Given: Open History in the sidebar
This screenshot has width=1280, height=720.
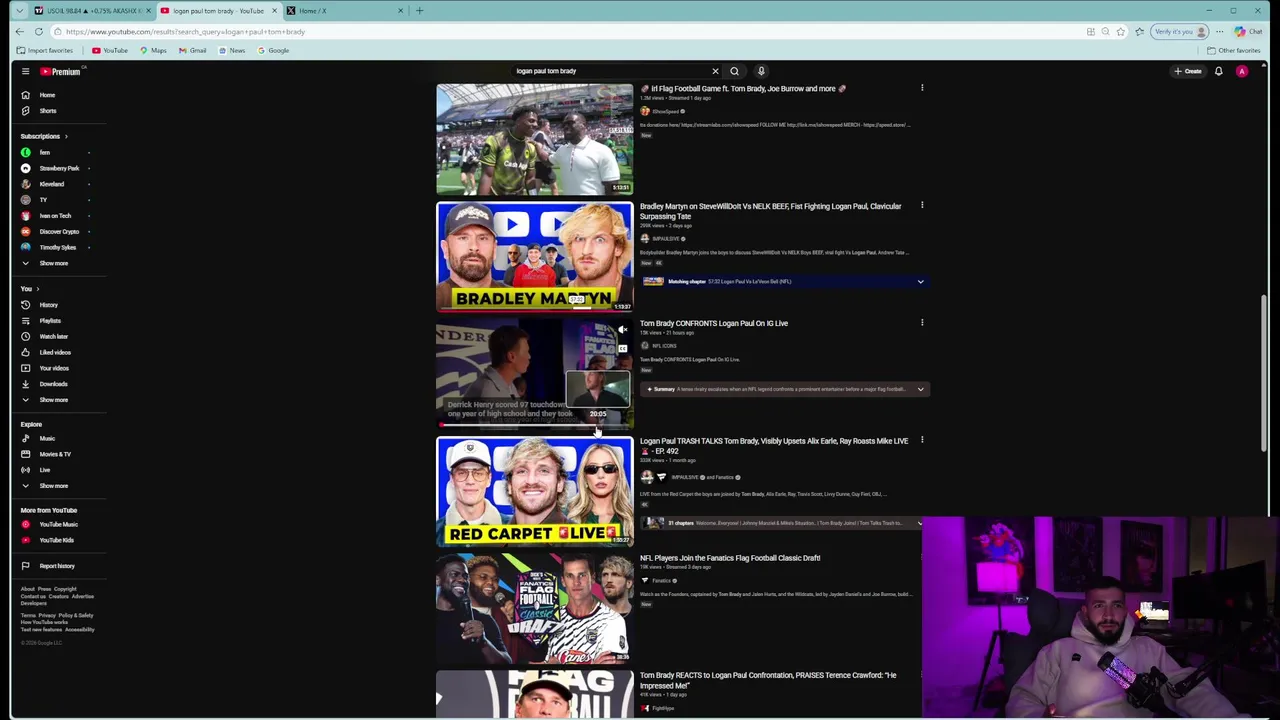Looking at the screenshot, I should coord(48,305).
